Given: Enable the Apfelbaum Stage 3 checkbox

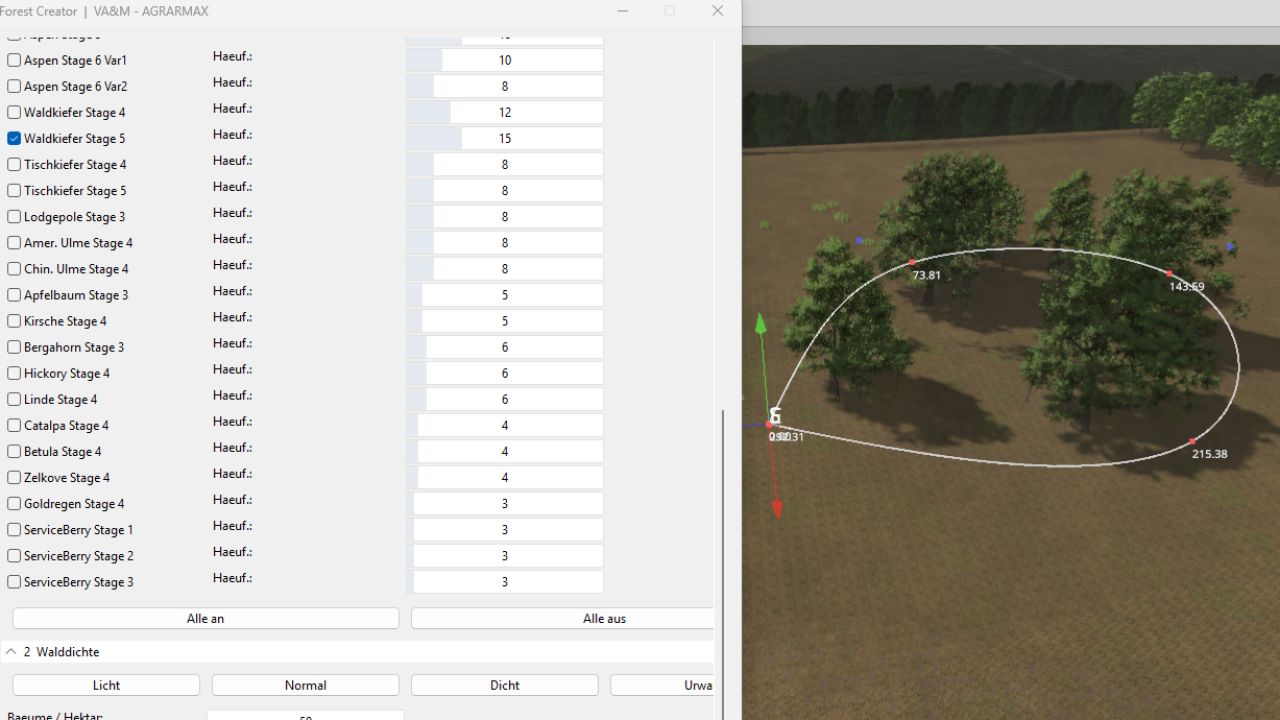Looking at the screenshot, I should click(x=14, y=295).
